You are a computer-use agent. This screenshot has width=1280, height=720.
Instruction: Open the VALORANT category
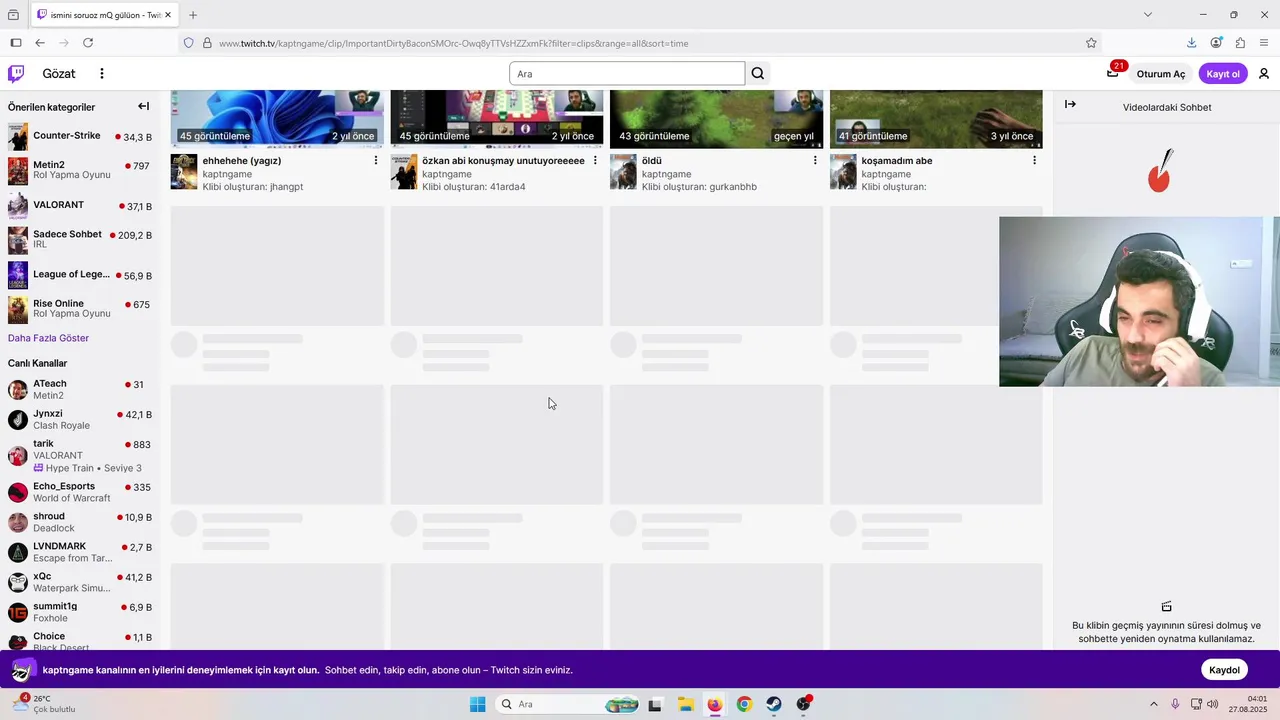(80, 206)
